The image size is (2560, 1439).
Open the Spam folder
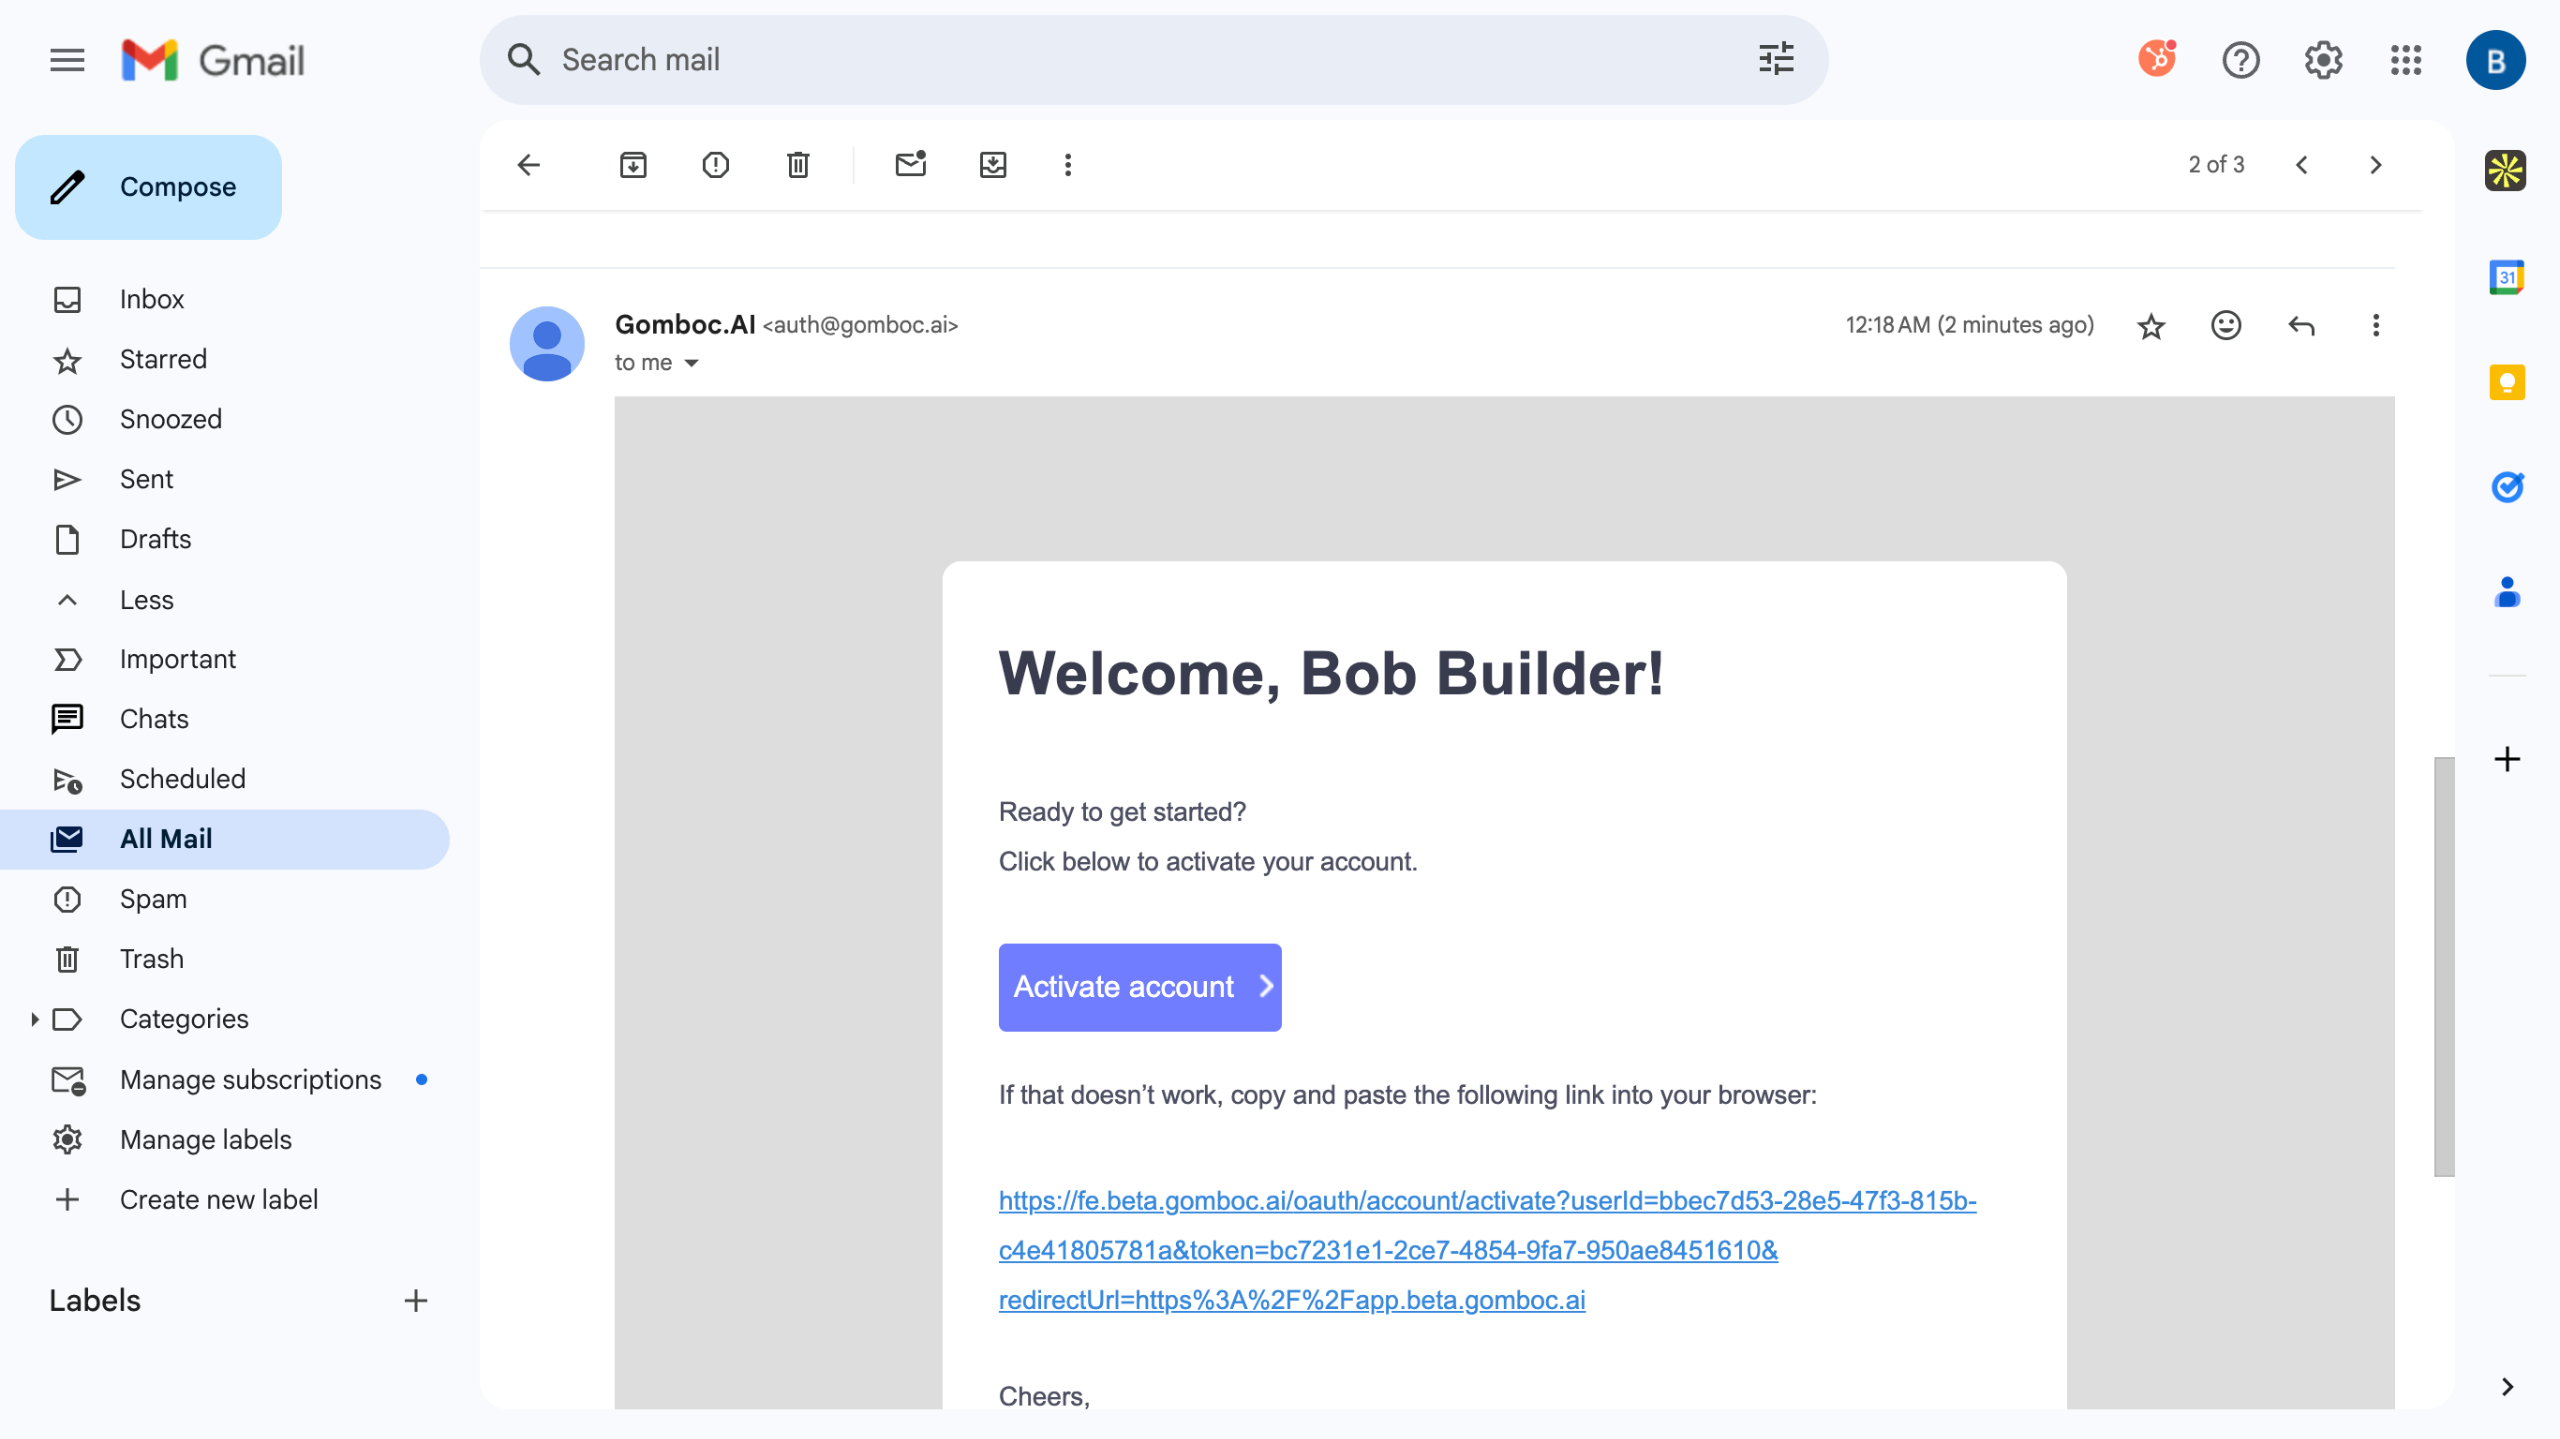(x=153, y=899)
